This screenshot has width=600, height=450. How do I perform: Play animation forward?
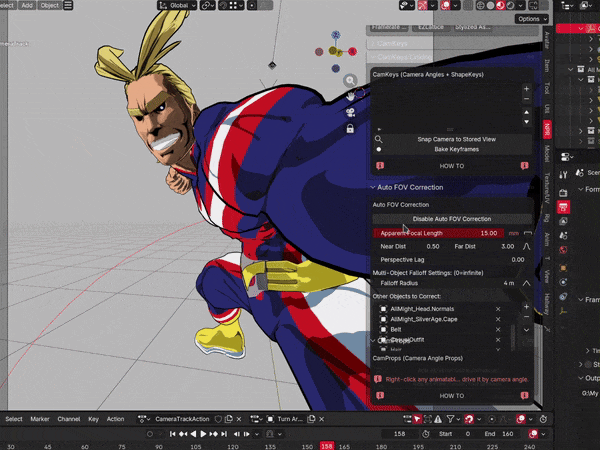coord(203,434)
